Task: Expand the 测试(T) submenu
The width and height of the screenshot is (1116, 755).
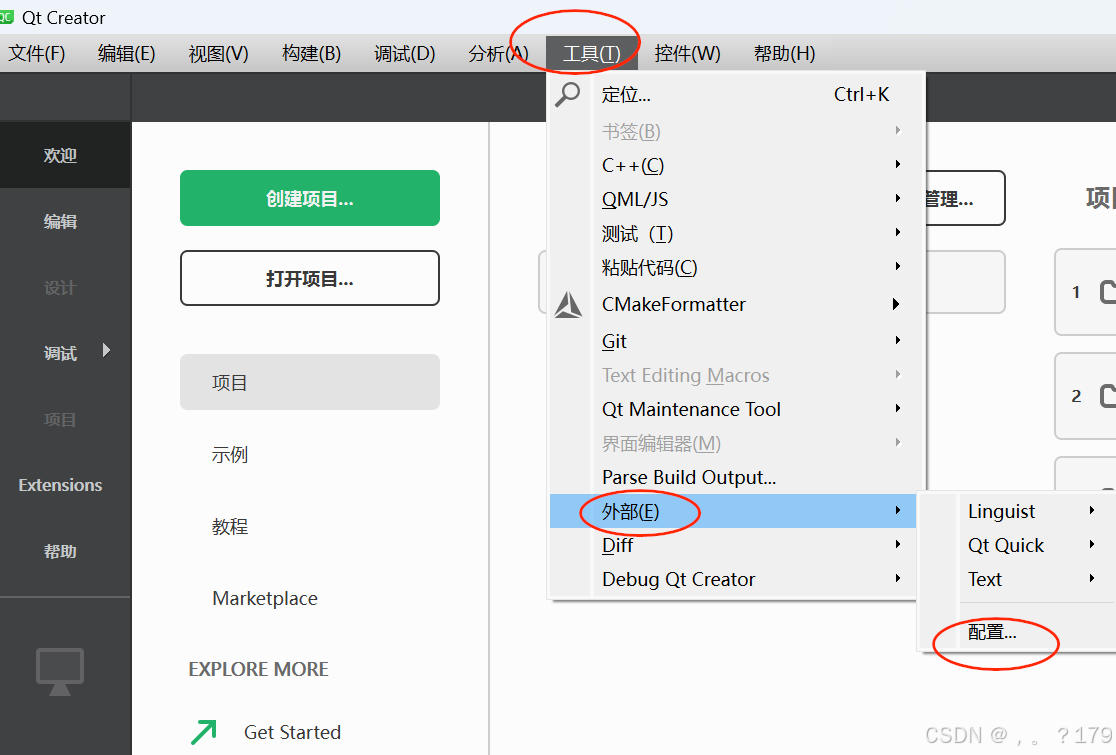Action: [737, 233]
